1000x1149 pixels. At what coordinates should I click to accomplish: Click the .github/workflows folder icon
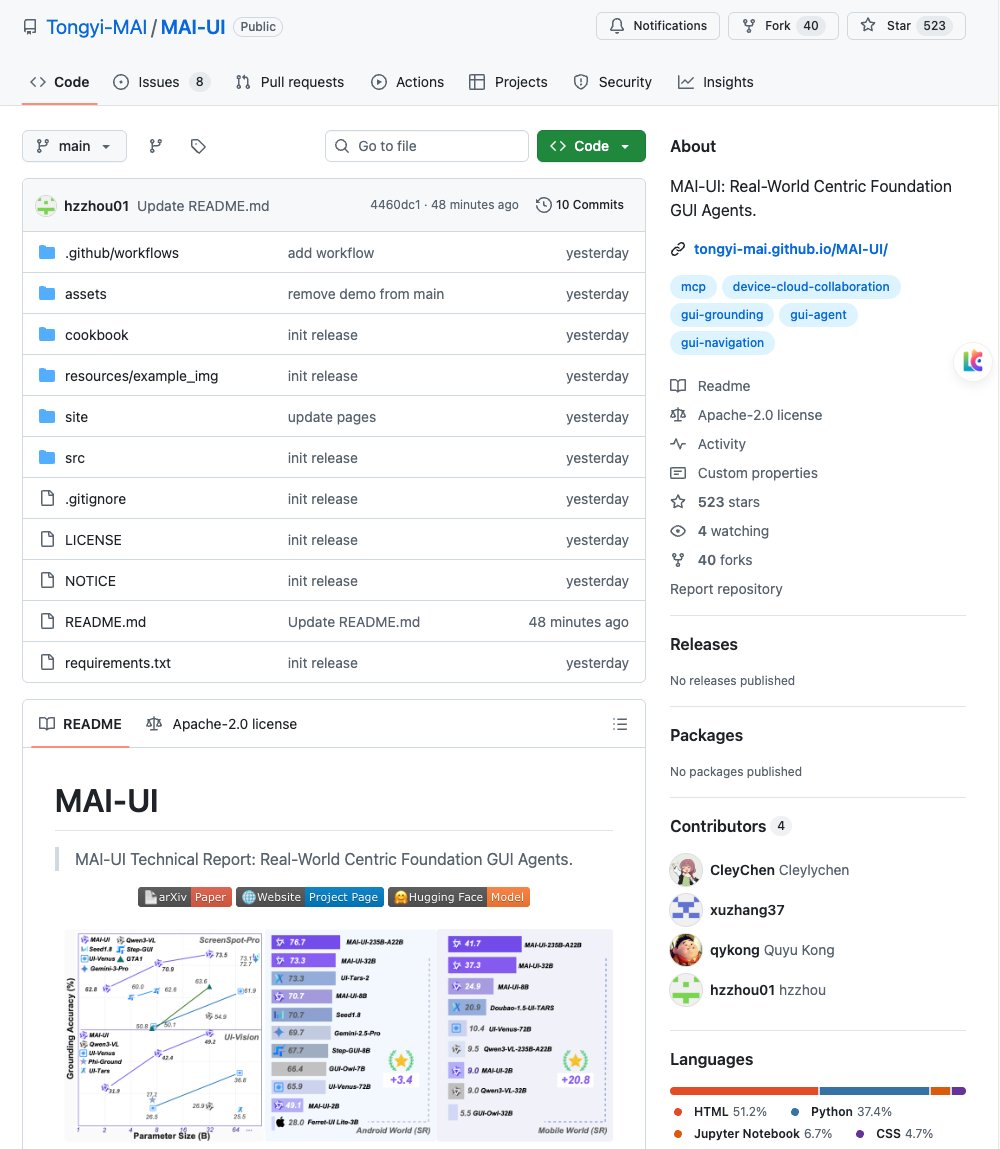(x=47, y=253)
